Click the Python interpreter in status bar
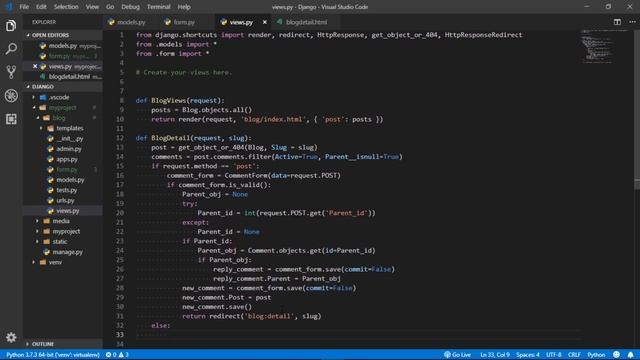 coord(53,355)
